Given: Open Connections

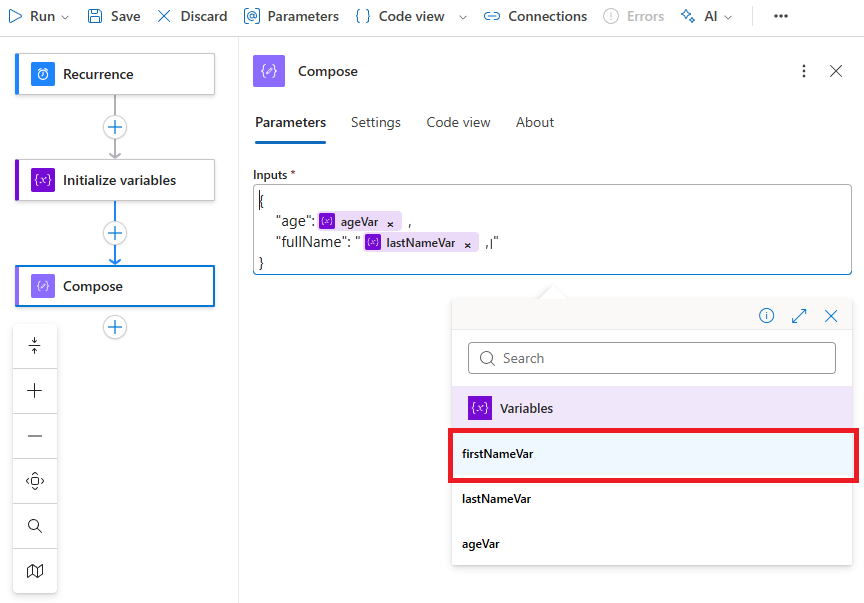Looking at the screenshot, I should pyautogui.click(x=535, y=17).
